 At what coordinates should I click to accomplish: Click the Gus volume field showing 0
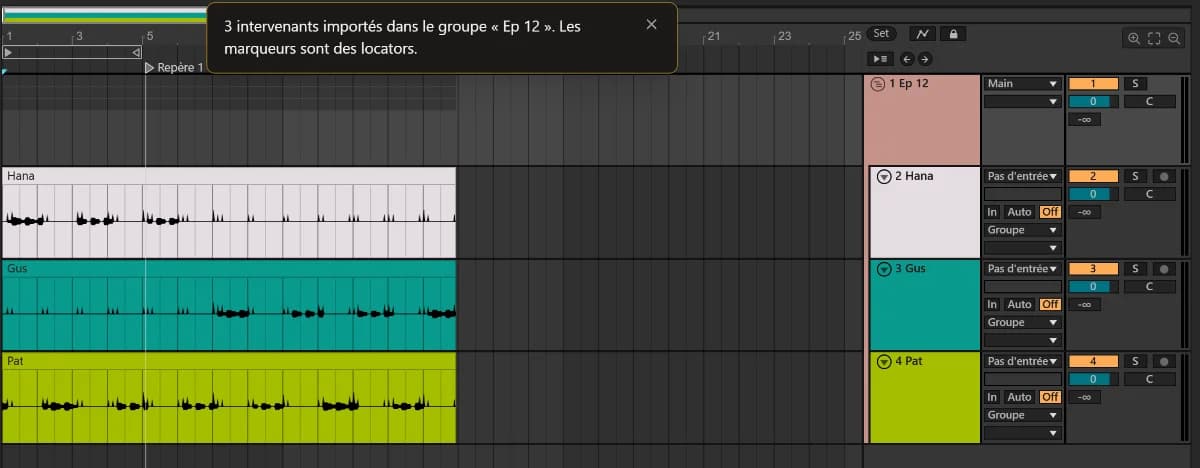1092,286
